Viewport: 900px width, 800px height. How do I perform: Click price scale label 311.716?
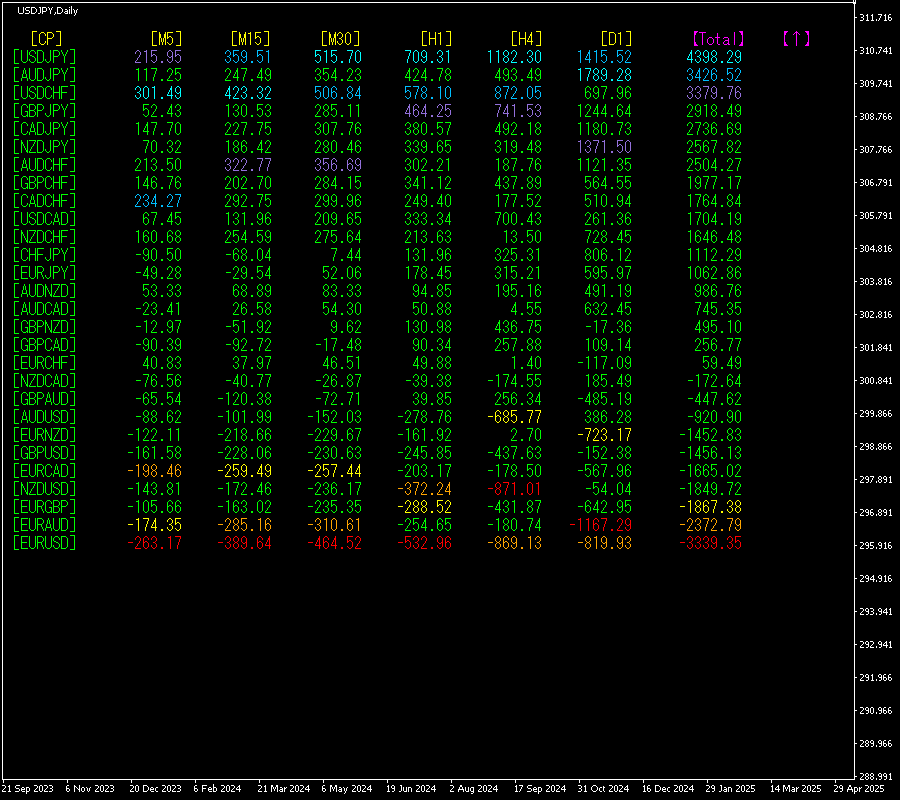coord(876,18)
